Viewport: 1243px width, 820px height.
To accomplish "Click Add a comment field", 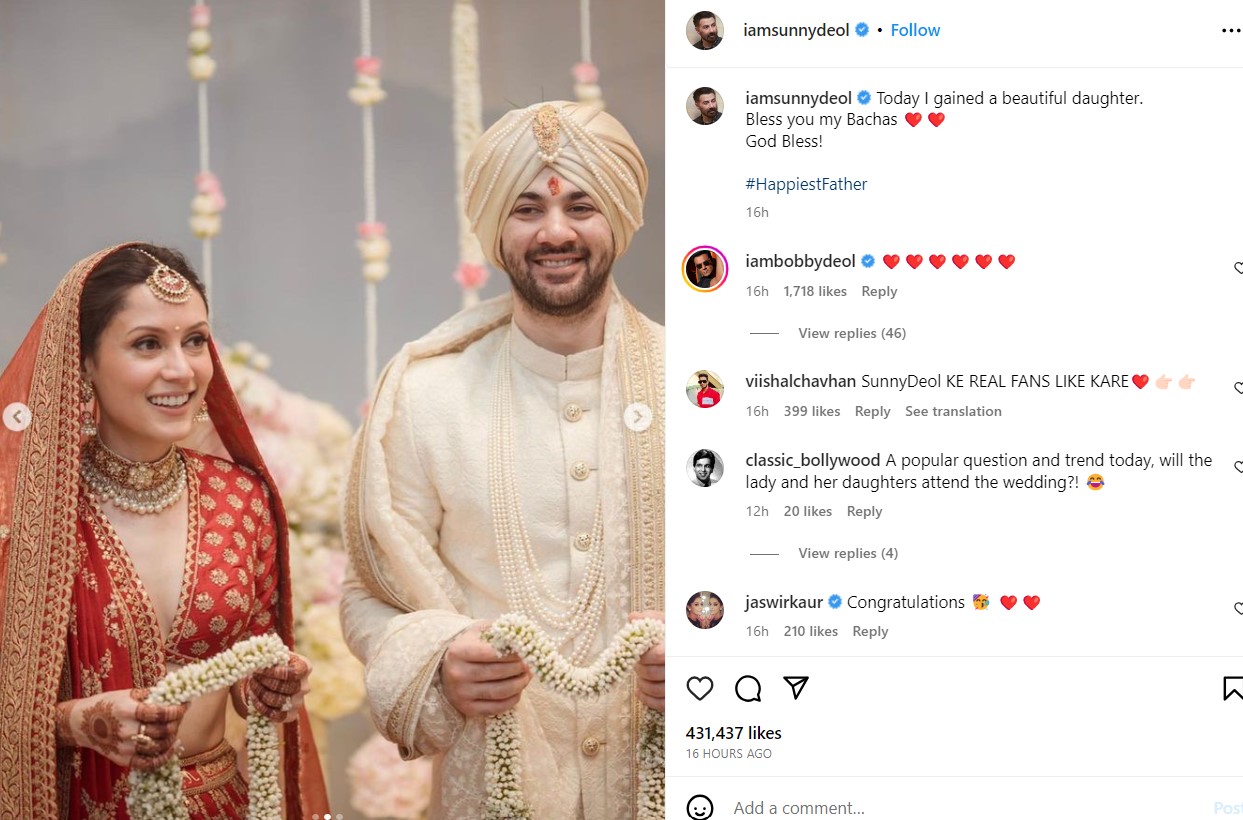I will [x=960, y=808].
